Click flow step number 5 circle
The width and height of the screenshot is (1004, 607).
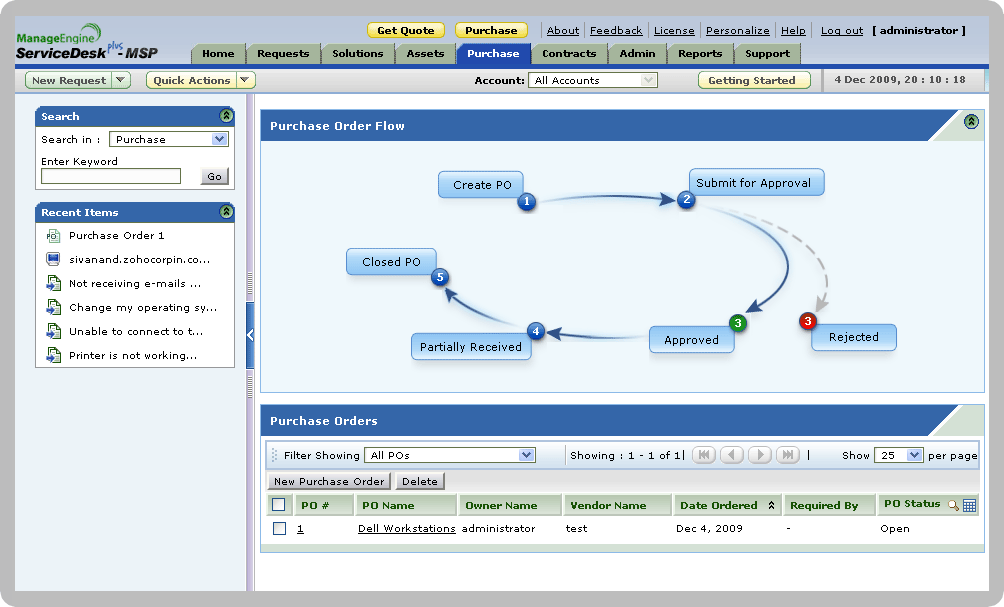pyautogui.click(x=440, y=277)
